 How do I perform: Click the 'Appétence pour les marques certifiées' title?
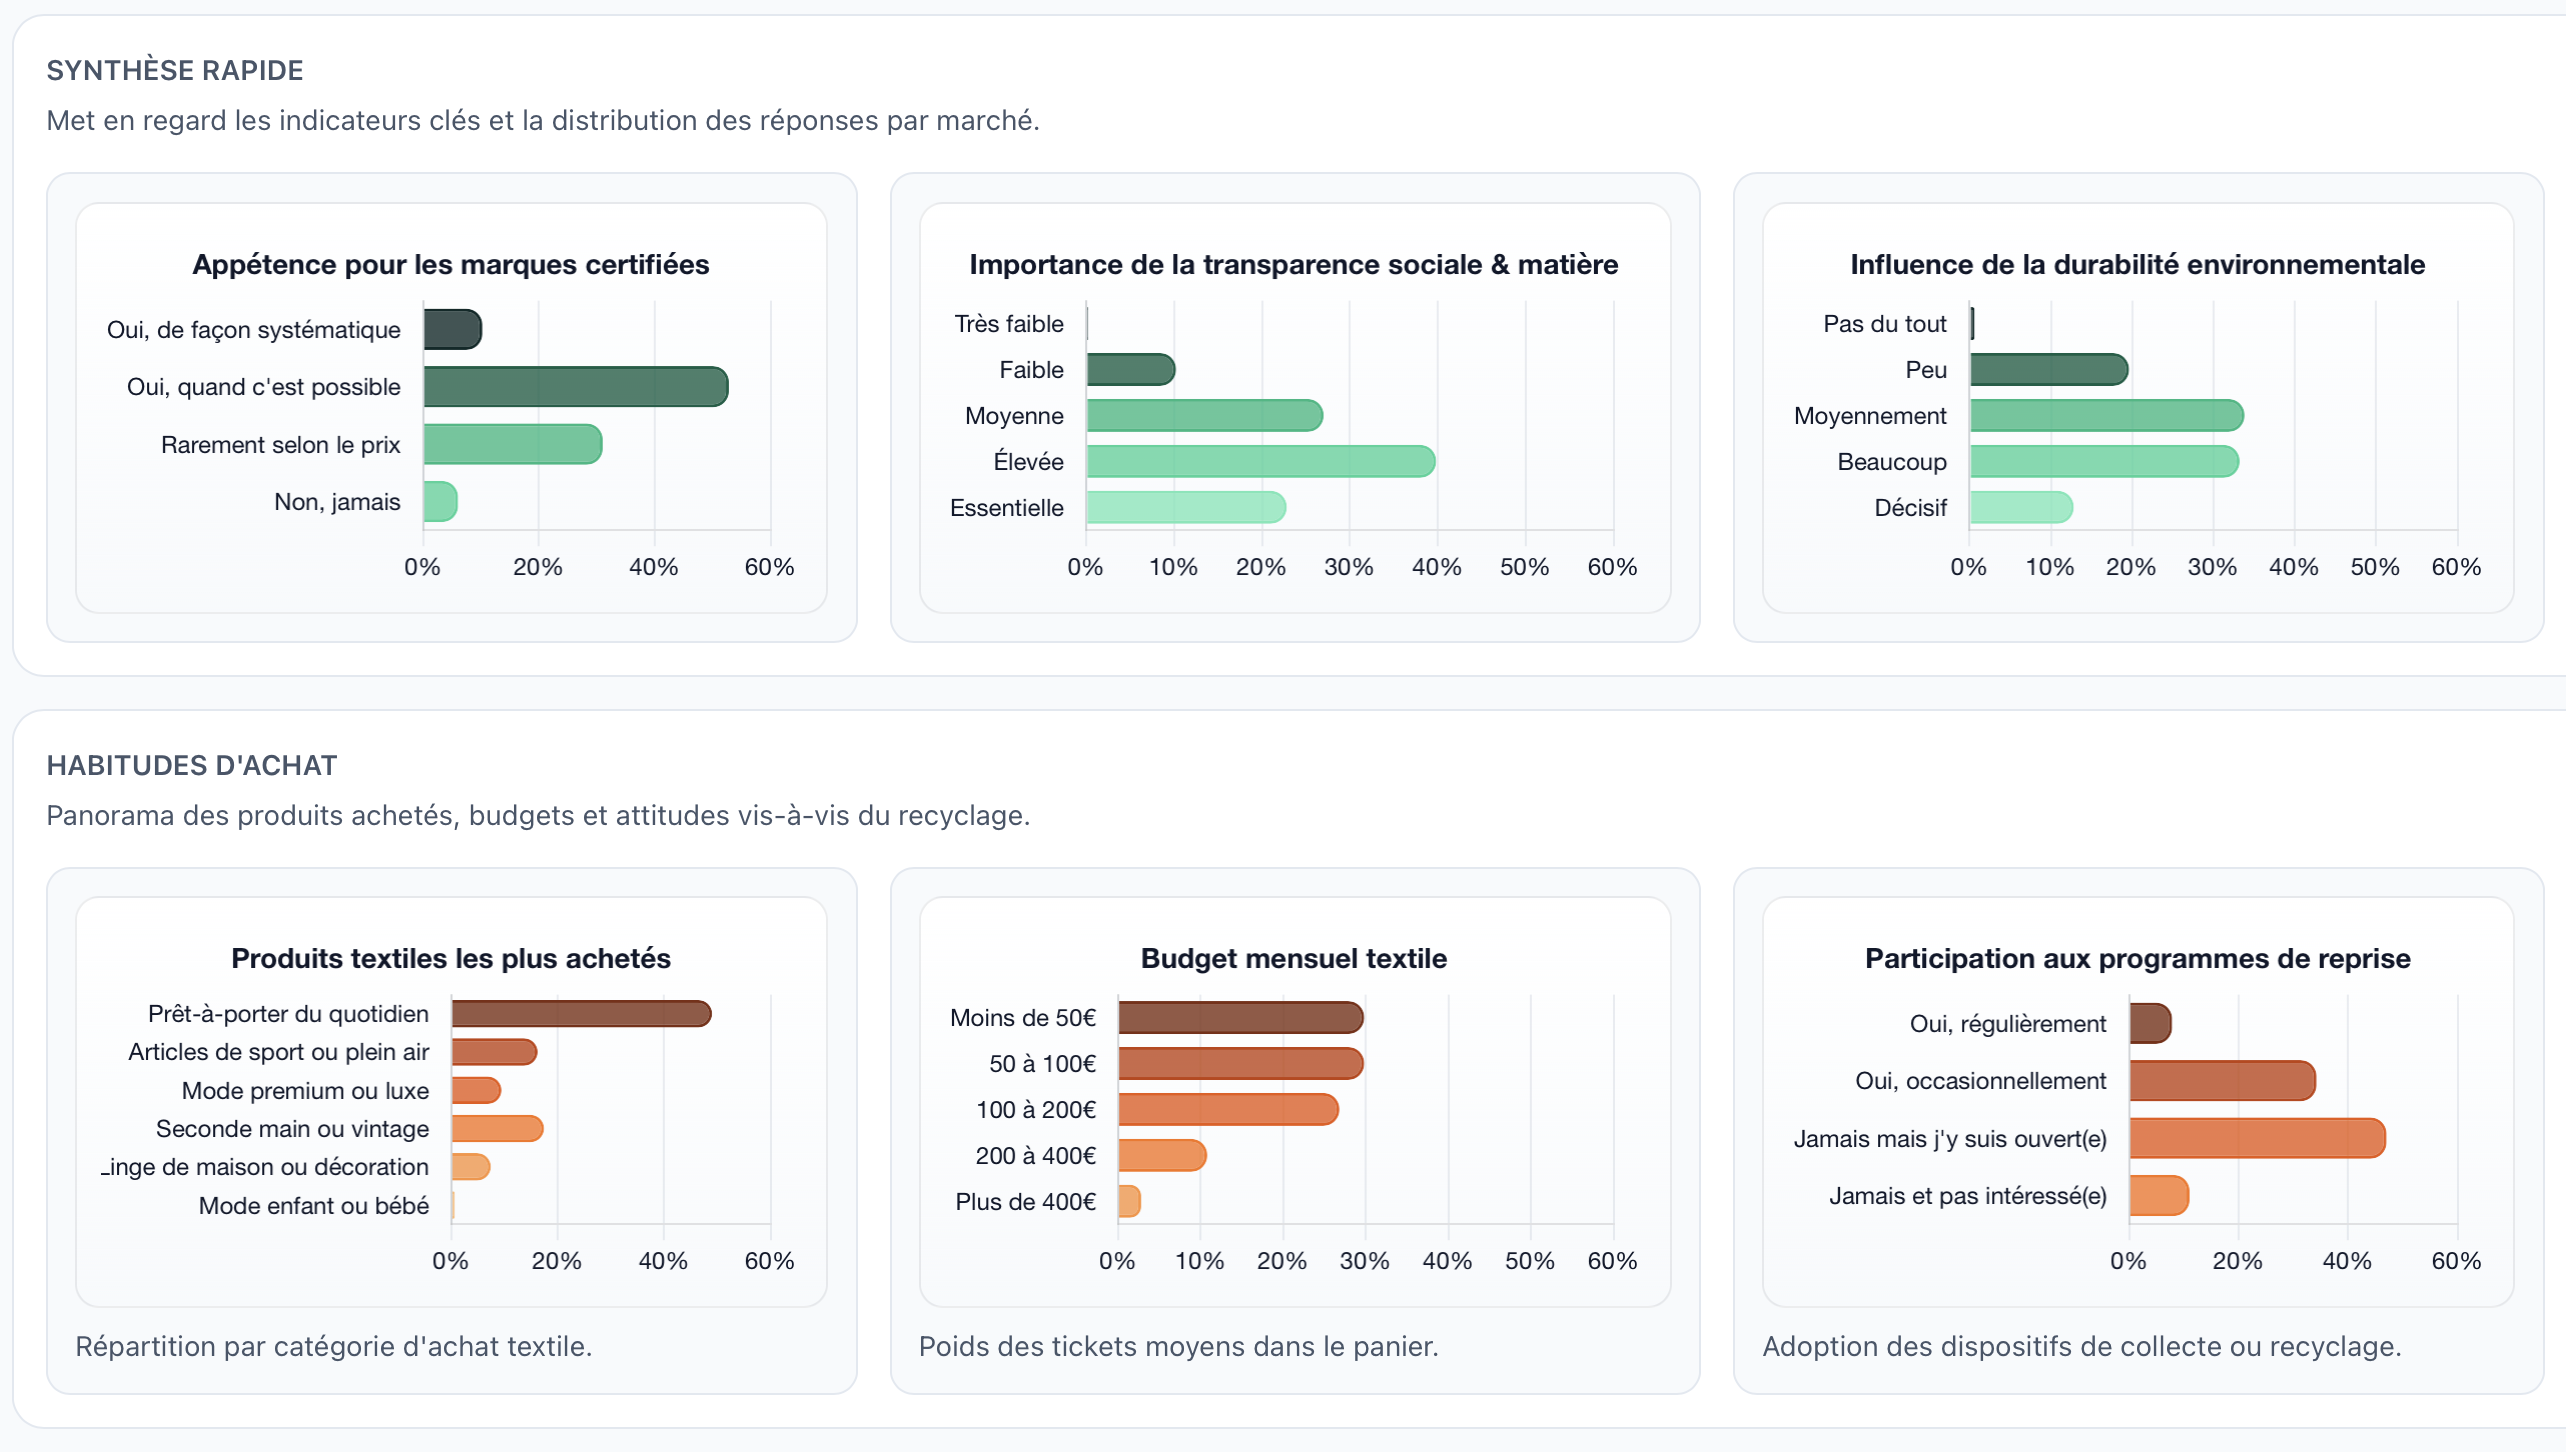[x=450, y=264]
